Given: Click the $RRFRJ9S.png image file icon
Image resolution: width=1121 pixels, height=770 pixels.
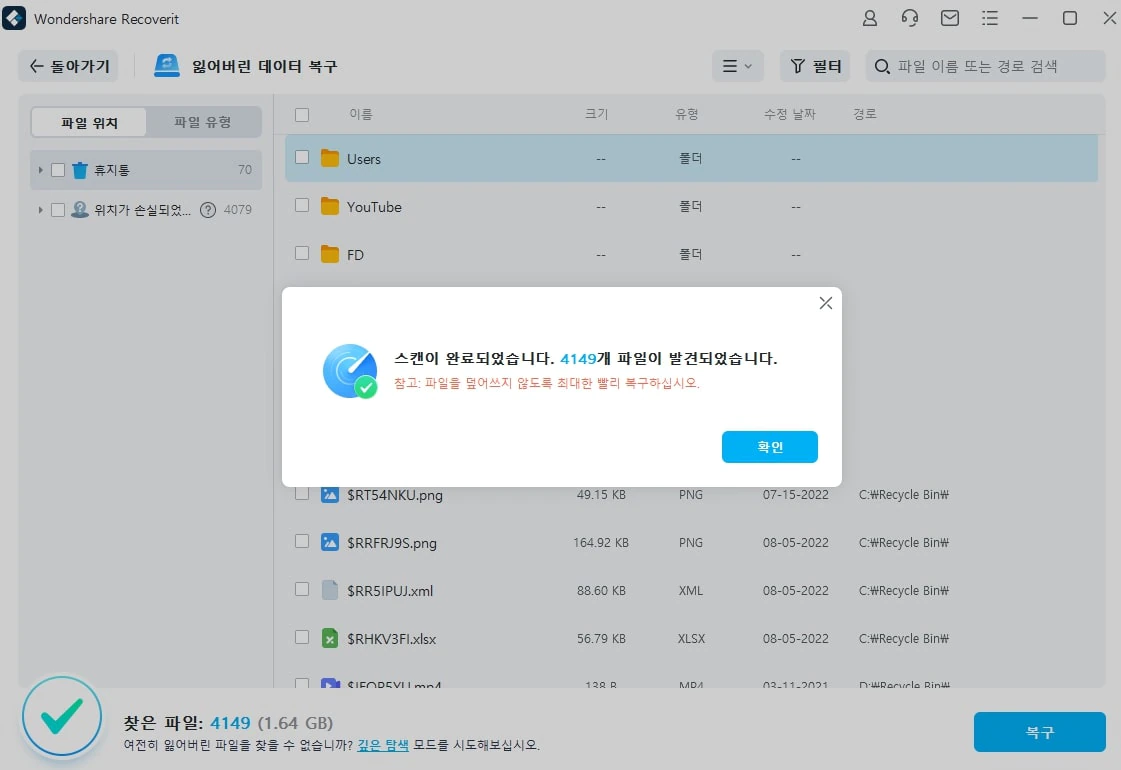Looking at the screenshot, I should click(x=330, y=542).
